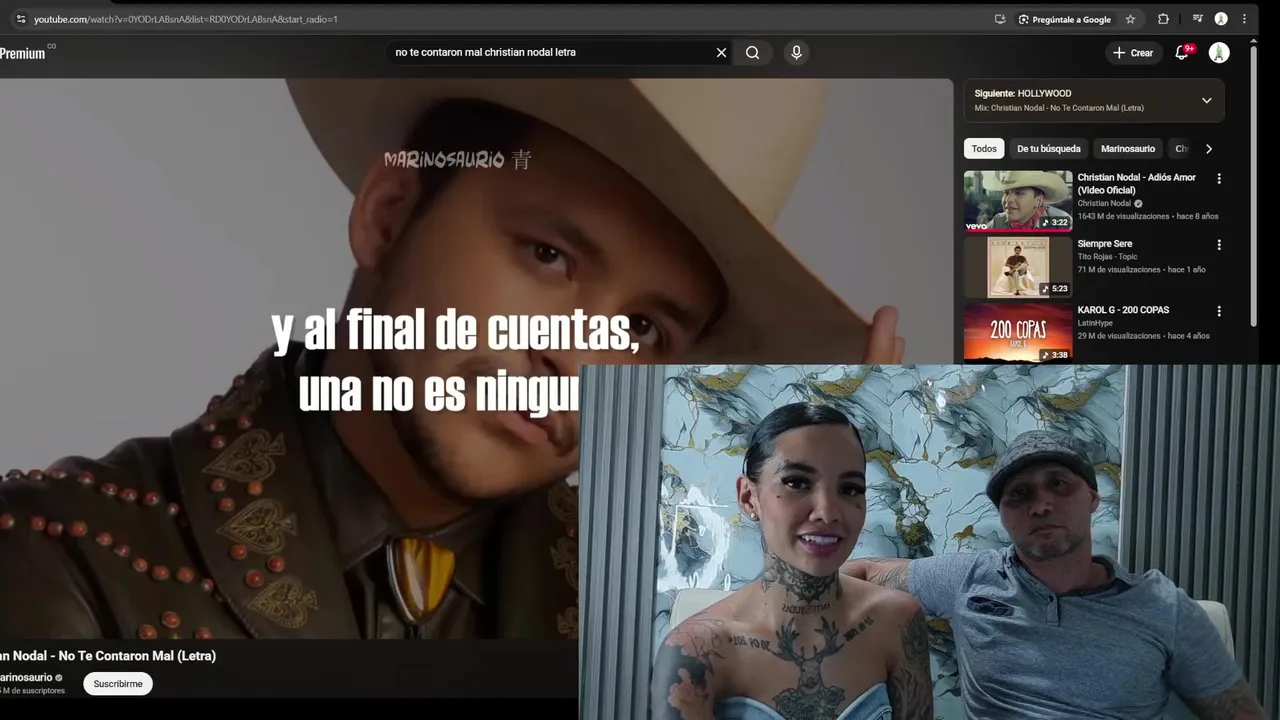Bookmark this page with the star

[1130, 19]
